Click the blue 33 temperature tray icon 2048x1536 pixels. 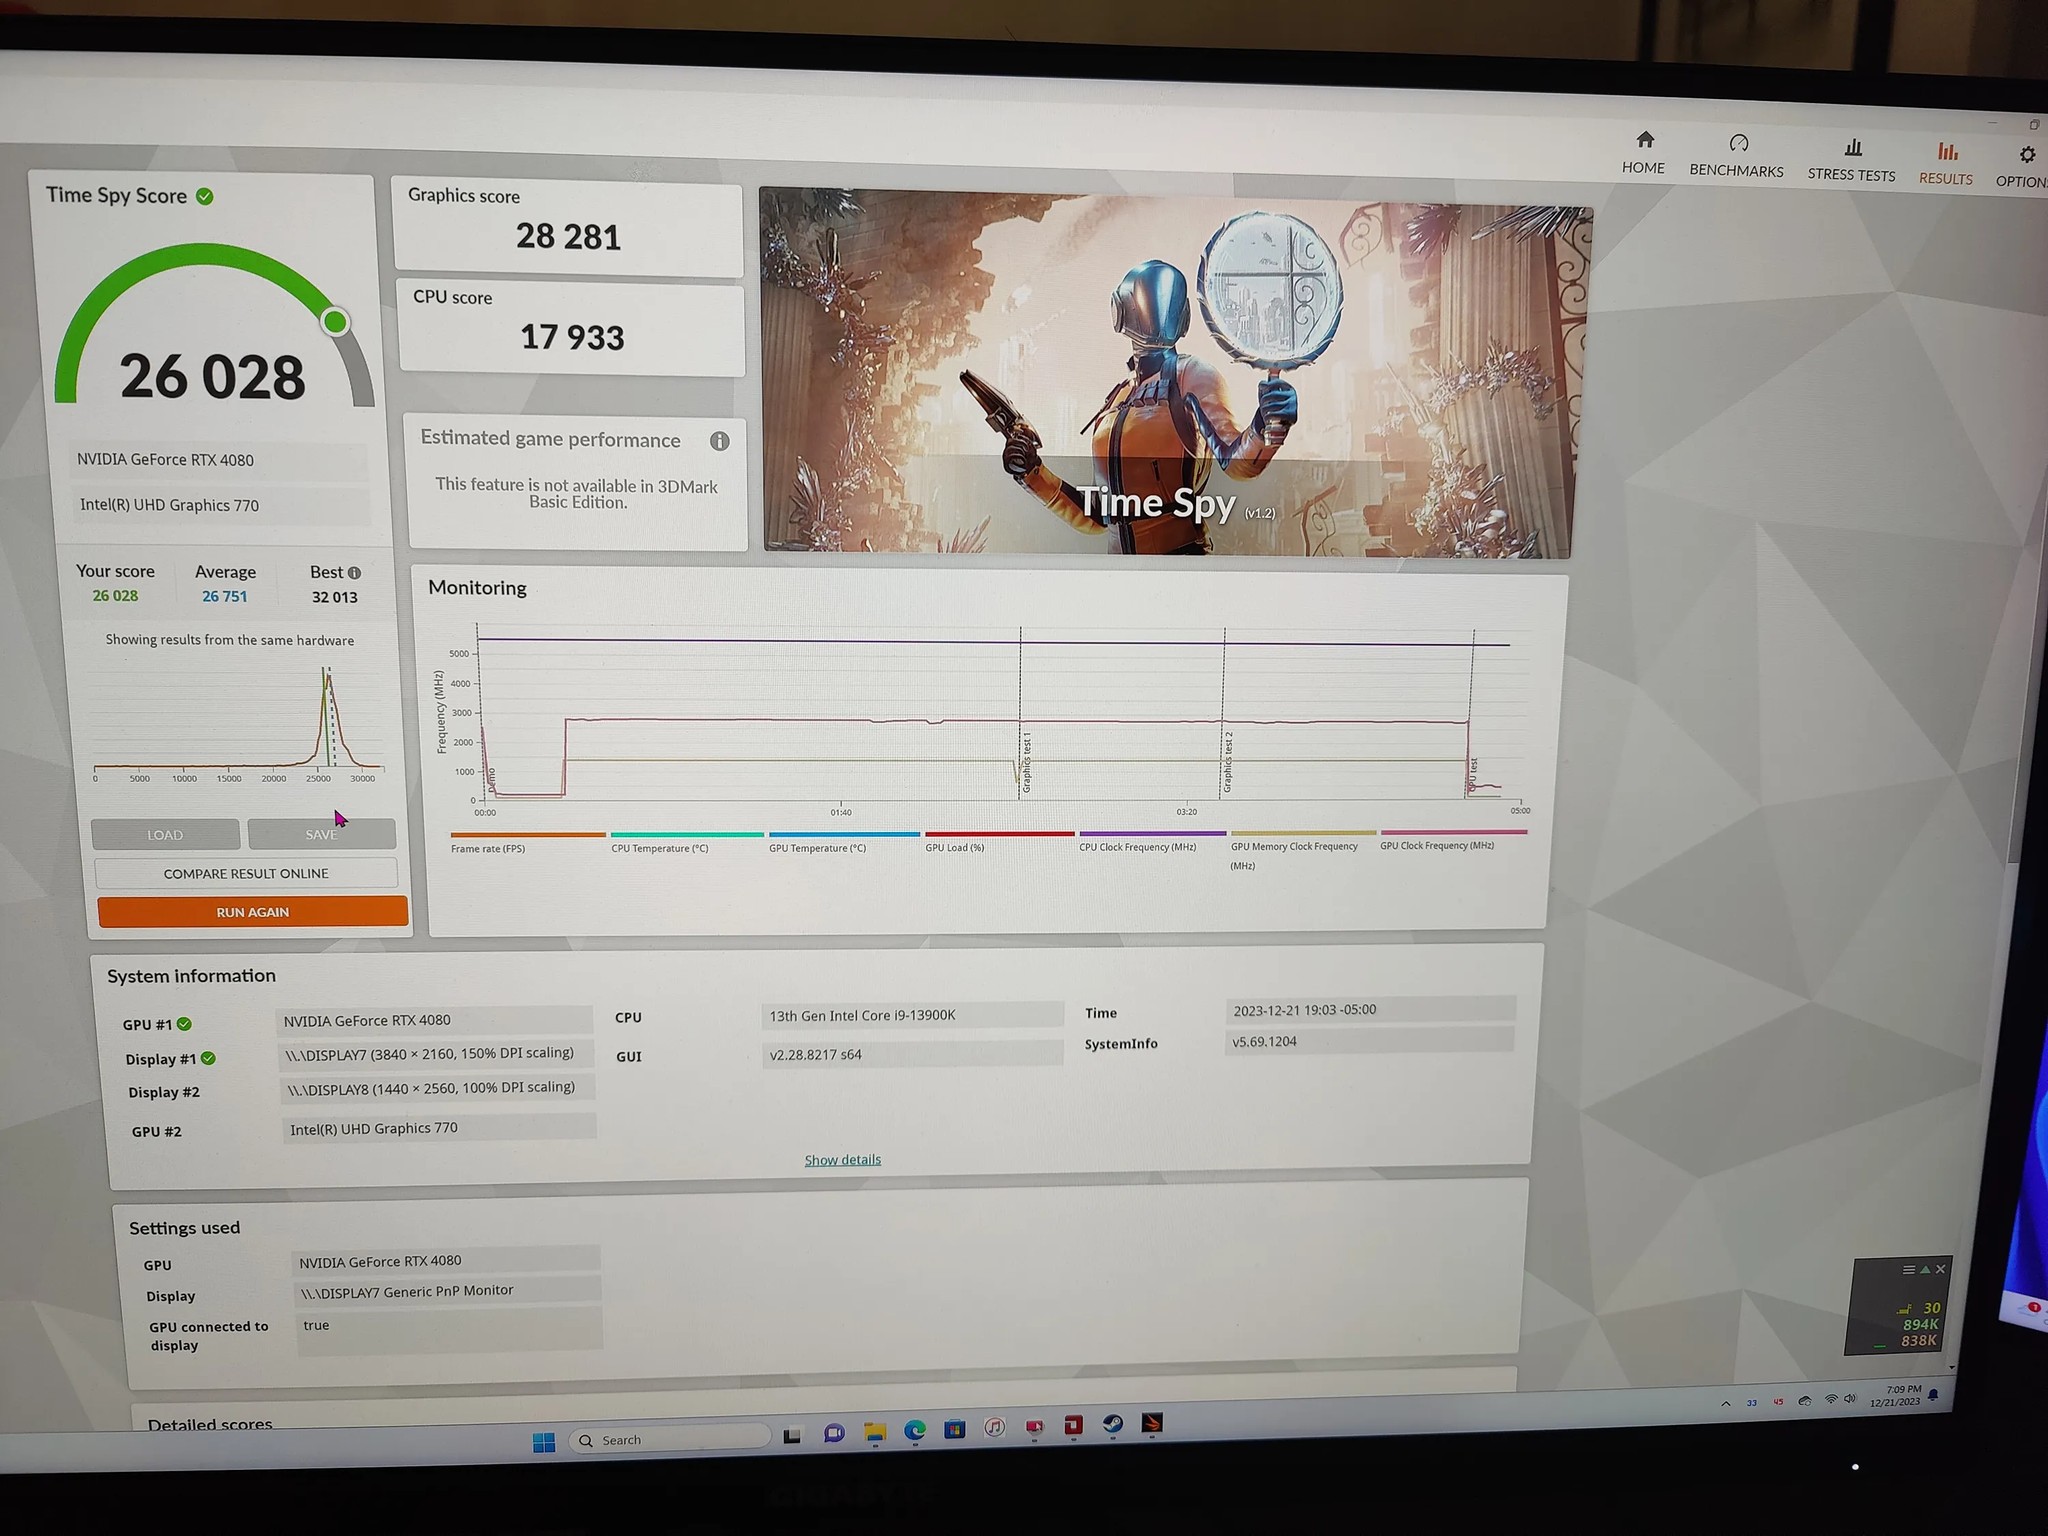(1752, 1403)
